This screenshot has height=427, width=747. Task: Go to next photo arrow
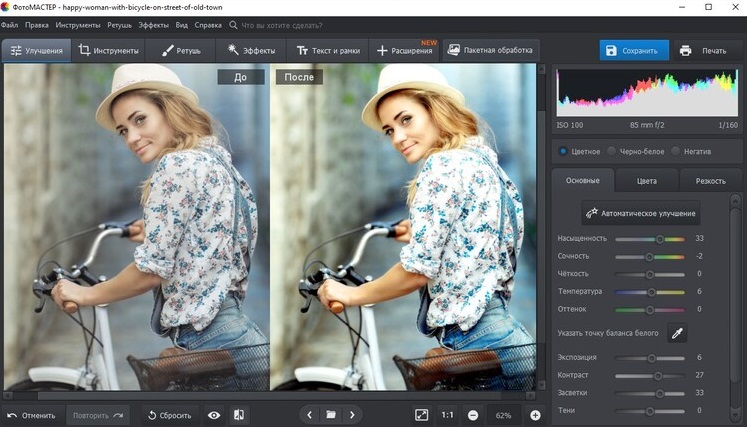click(352, 415)
